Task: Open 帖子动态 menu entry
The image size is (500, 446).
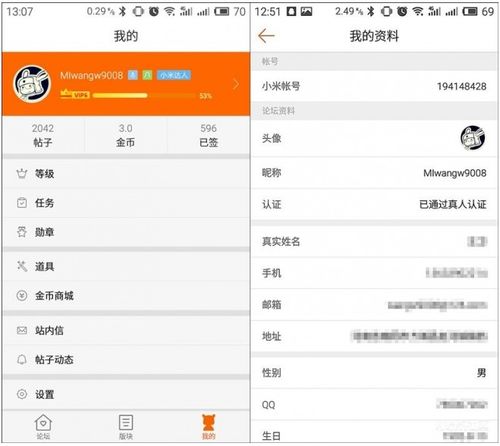Action: (x=126, y=360)
